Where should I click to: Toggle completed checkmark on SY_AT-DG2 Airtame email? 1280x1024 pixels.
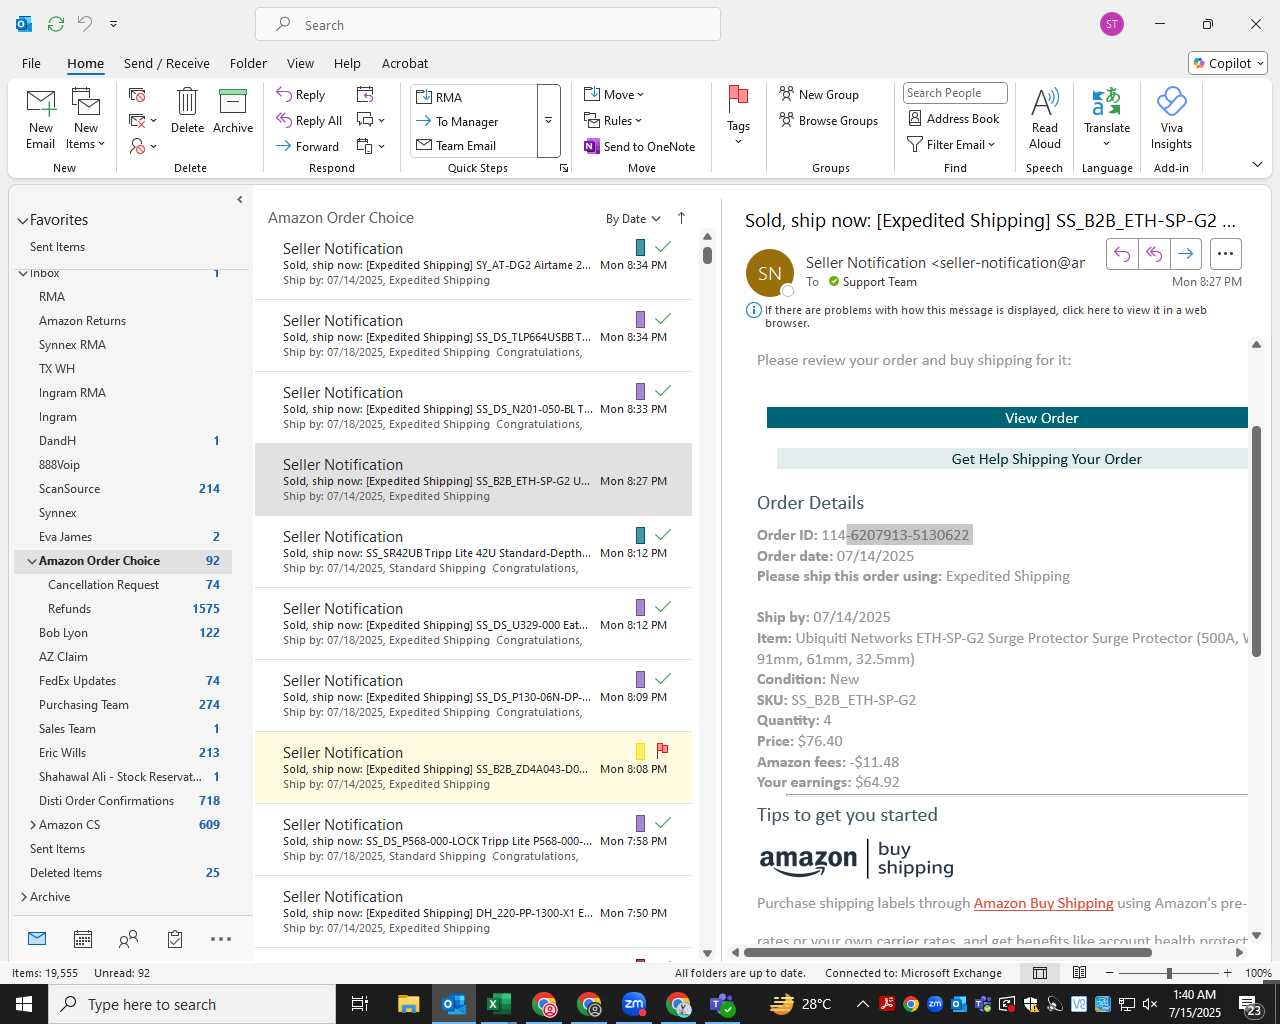662,246
